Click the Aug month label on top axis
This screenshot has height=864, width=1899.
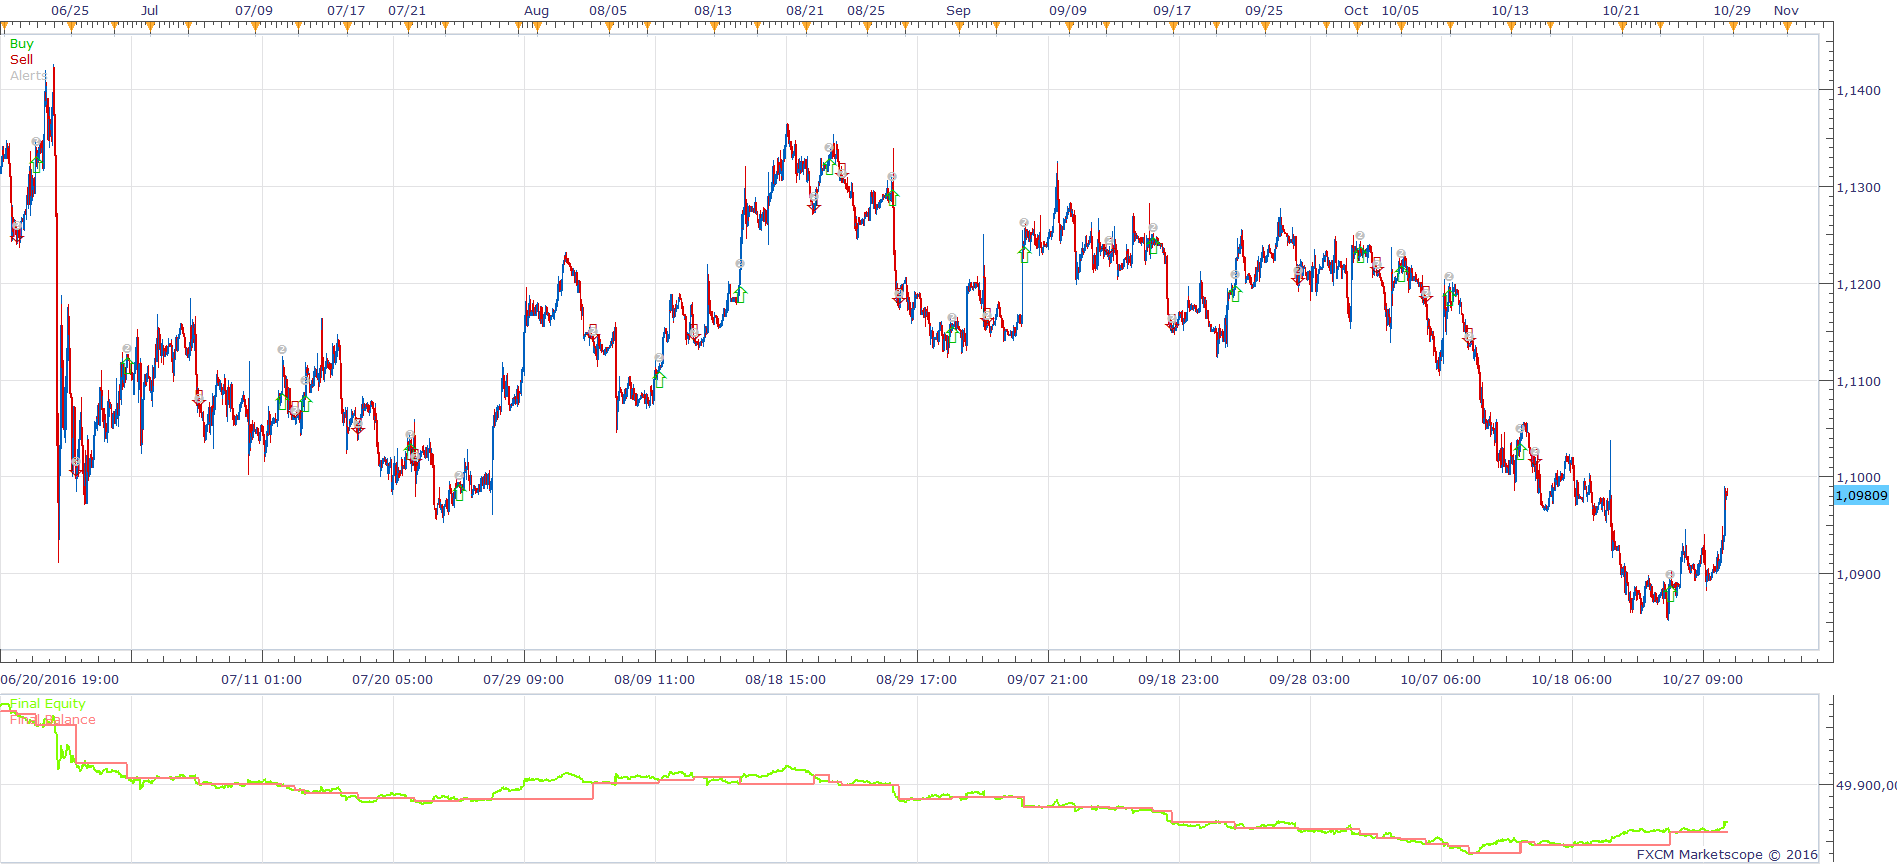(x=536, y=11)
